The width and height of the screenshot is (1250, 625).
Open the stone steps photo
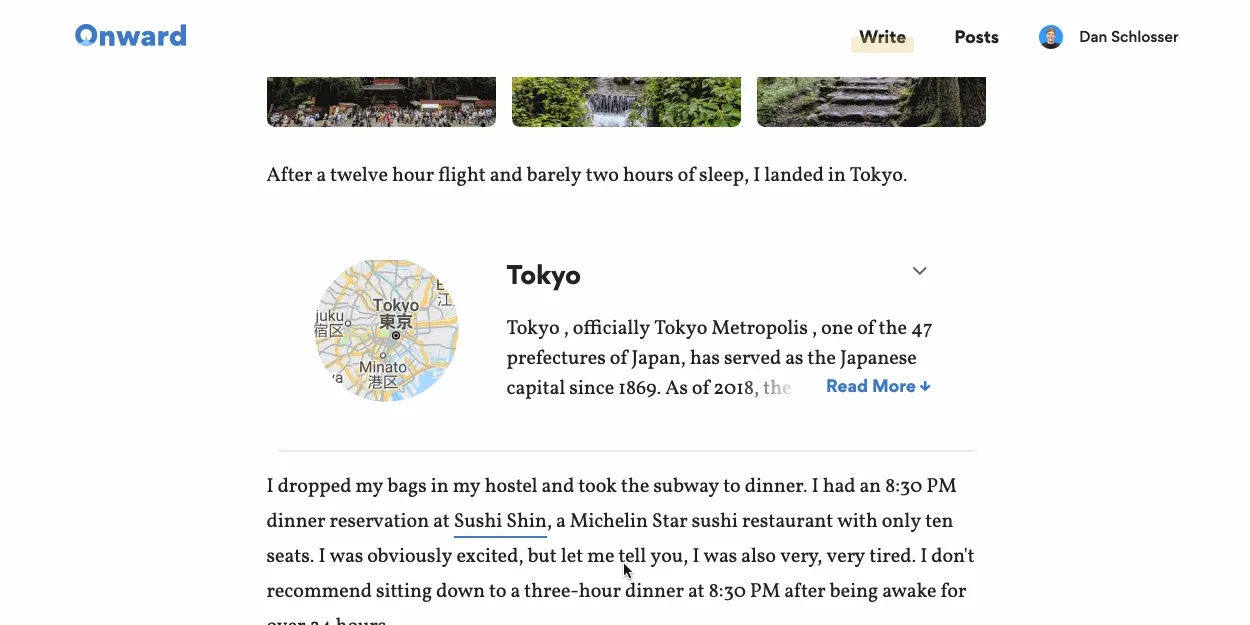pos(871,102)
